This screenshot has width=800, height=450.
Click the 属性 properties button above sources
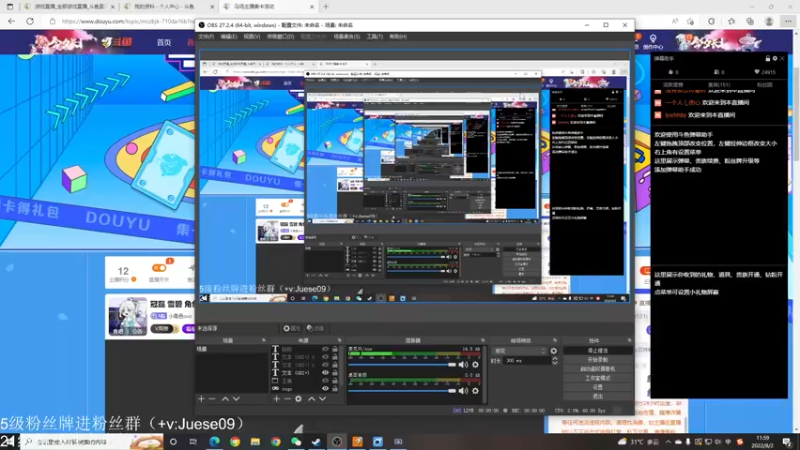(x=291, y=329)
